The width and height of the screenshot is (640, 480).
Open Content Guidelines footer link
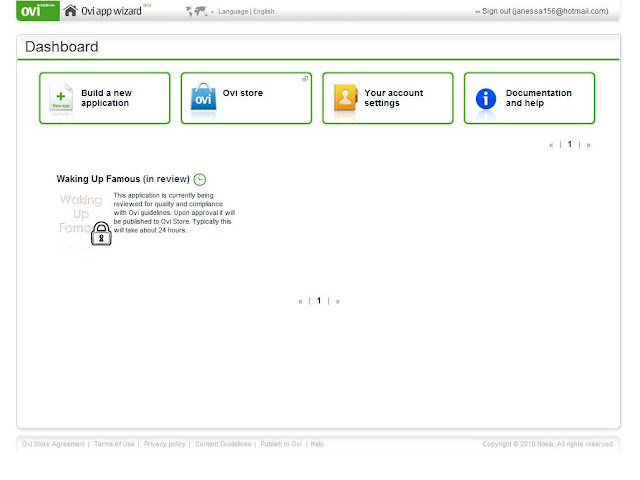pyautogui.click(x=223, y=444)
